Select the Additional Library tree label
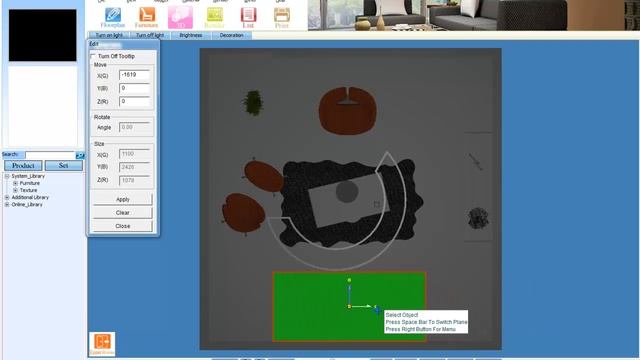Viewport: 640px width, 360px height. 30,198
